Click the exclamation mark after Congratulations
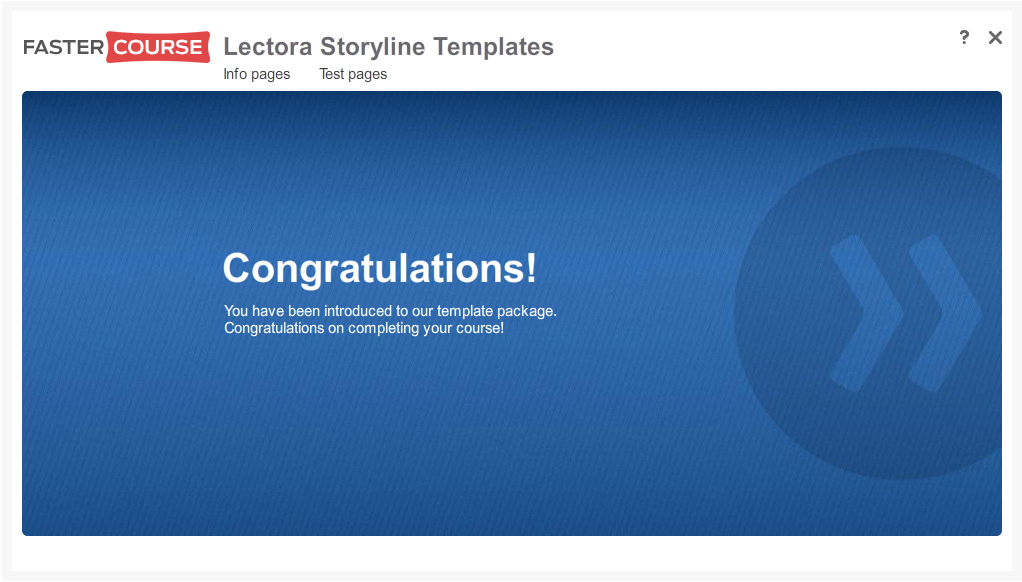 pyautogui.click(x=531, y=268)
